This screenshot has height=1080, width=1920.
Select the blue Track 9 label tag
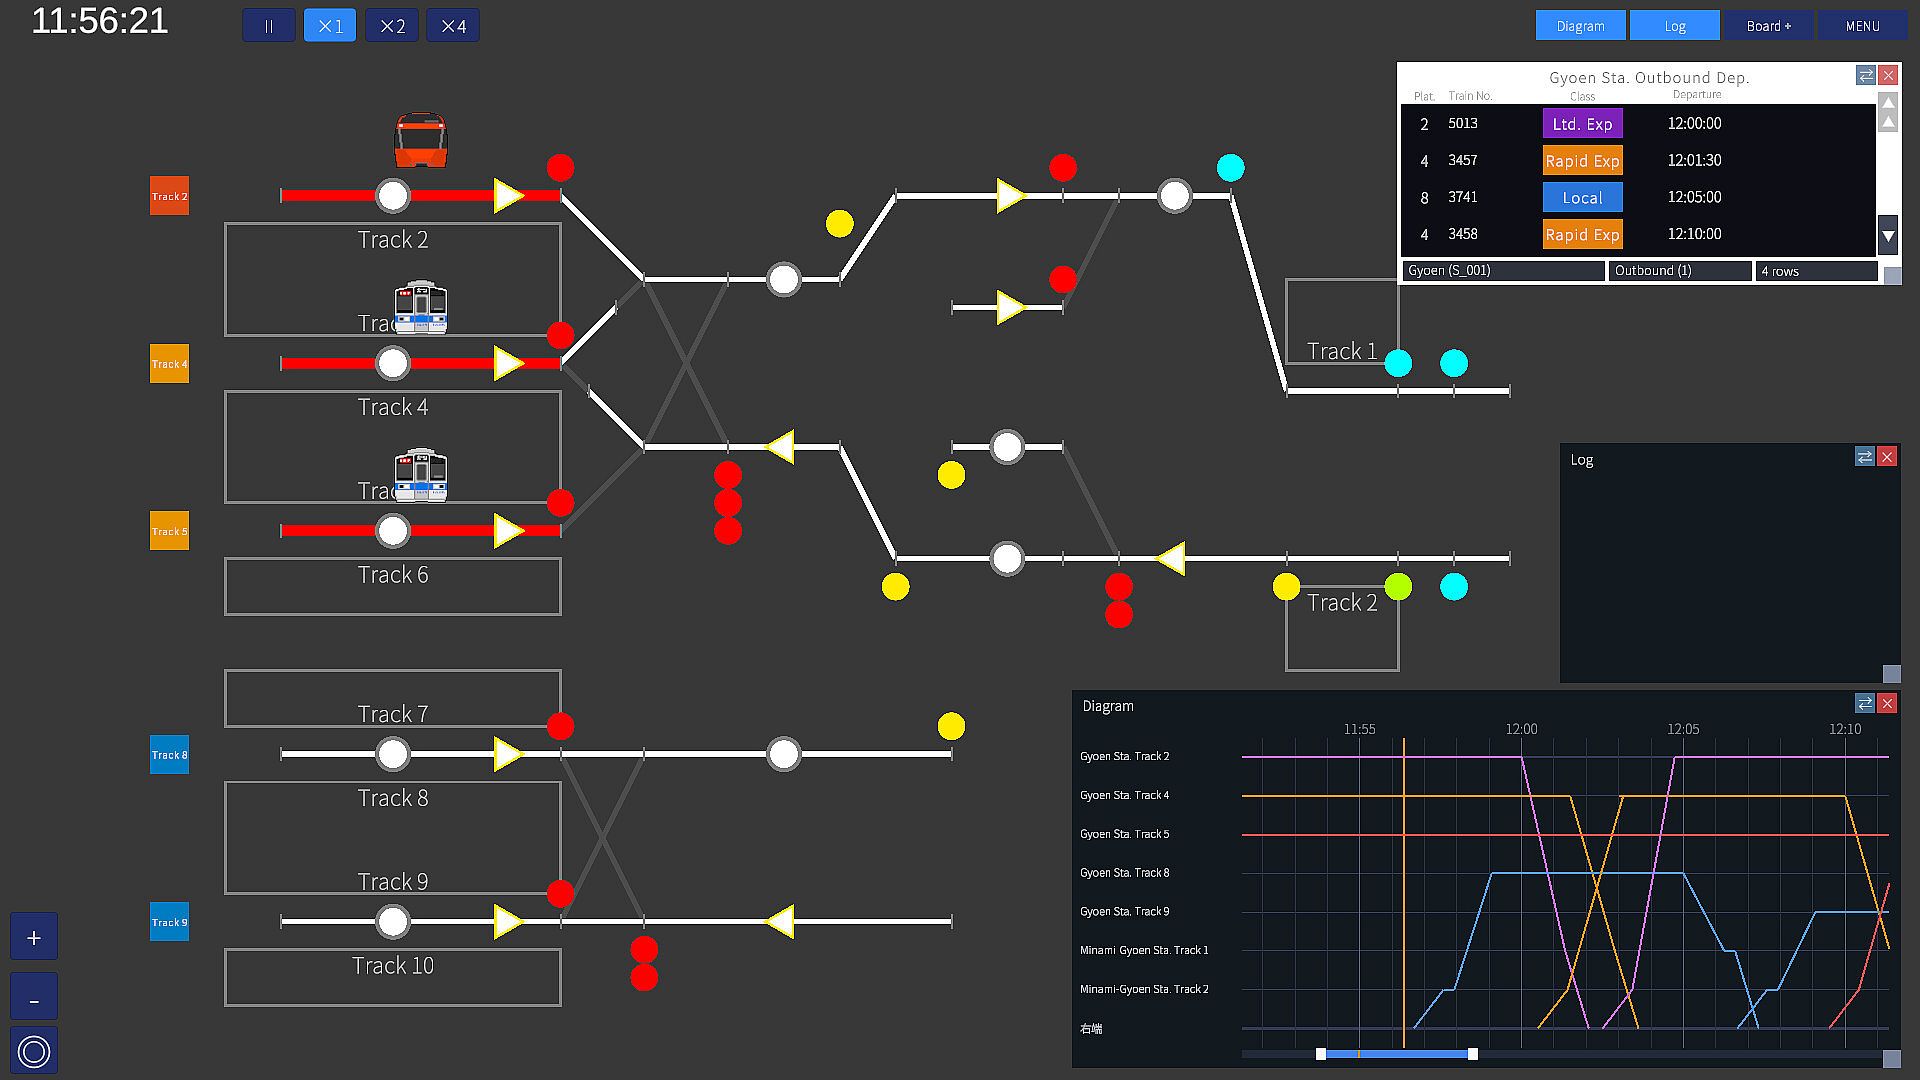[x=169, y=922]
